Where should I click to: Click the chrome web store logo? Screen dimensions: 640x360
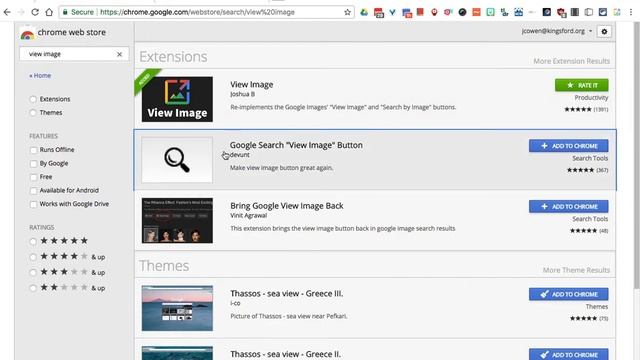click(x=27, y=34)
